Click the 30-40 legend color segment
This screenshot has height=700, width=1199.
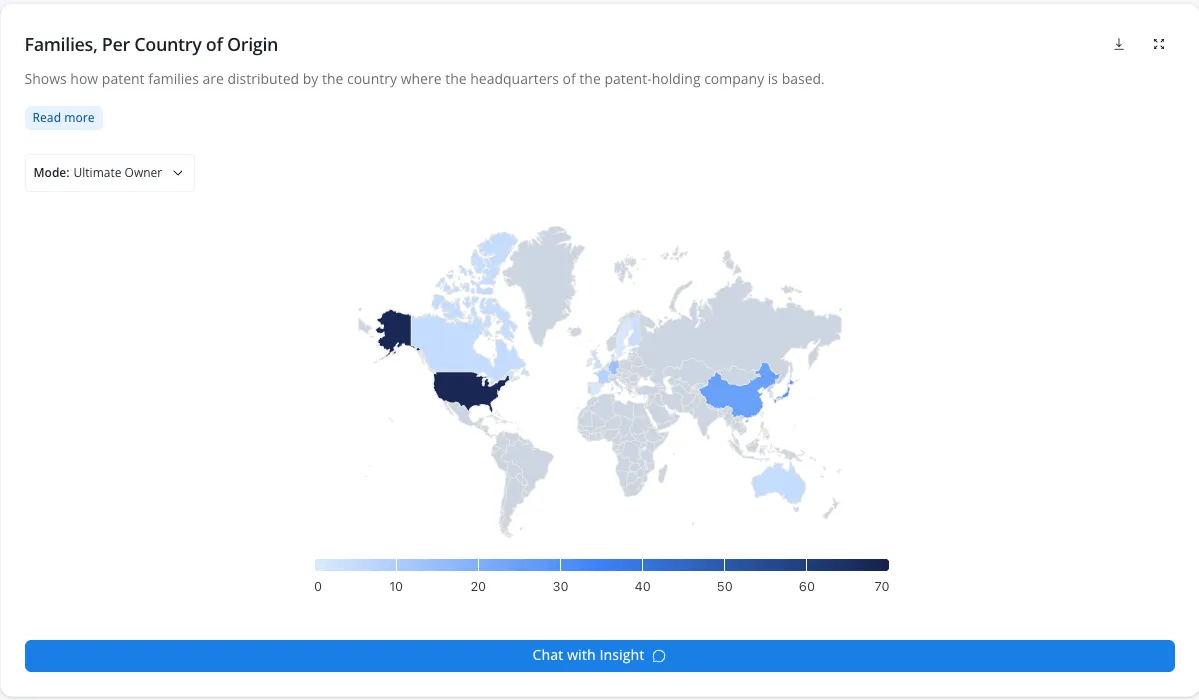[602, 565]
